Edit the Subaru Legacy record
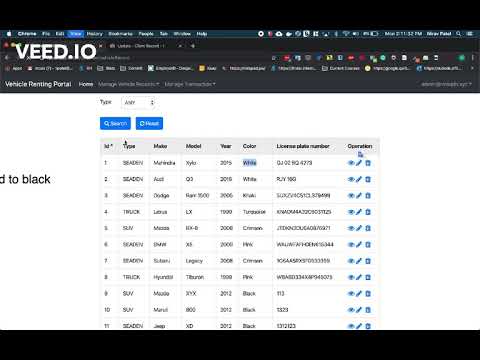The height and width of the screenshot is (360, 480). coord(359,261)
